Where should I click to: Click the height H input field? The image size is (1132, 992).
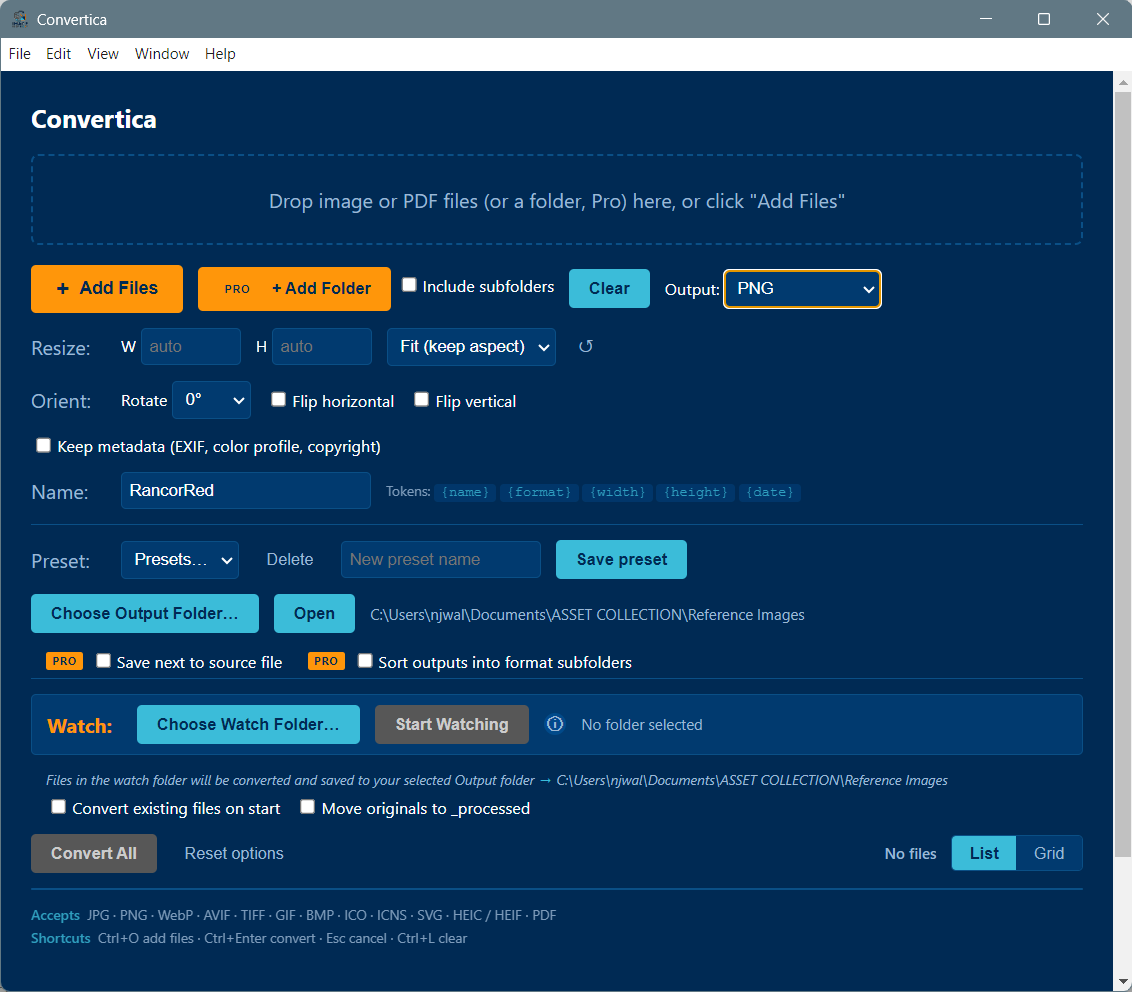click(x=322, y=347)
